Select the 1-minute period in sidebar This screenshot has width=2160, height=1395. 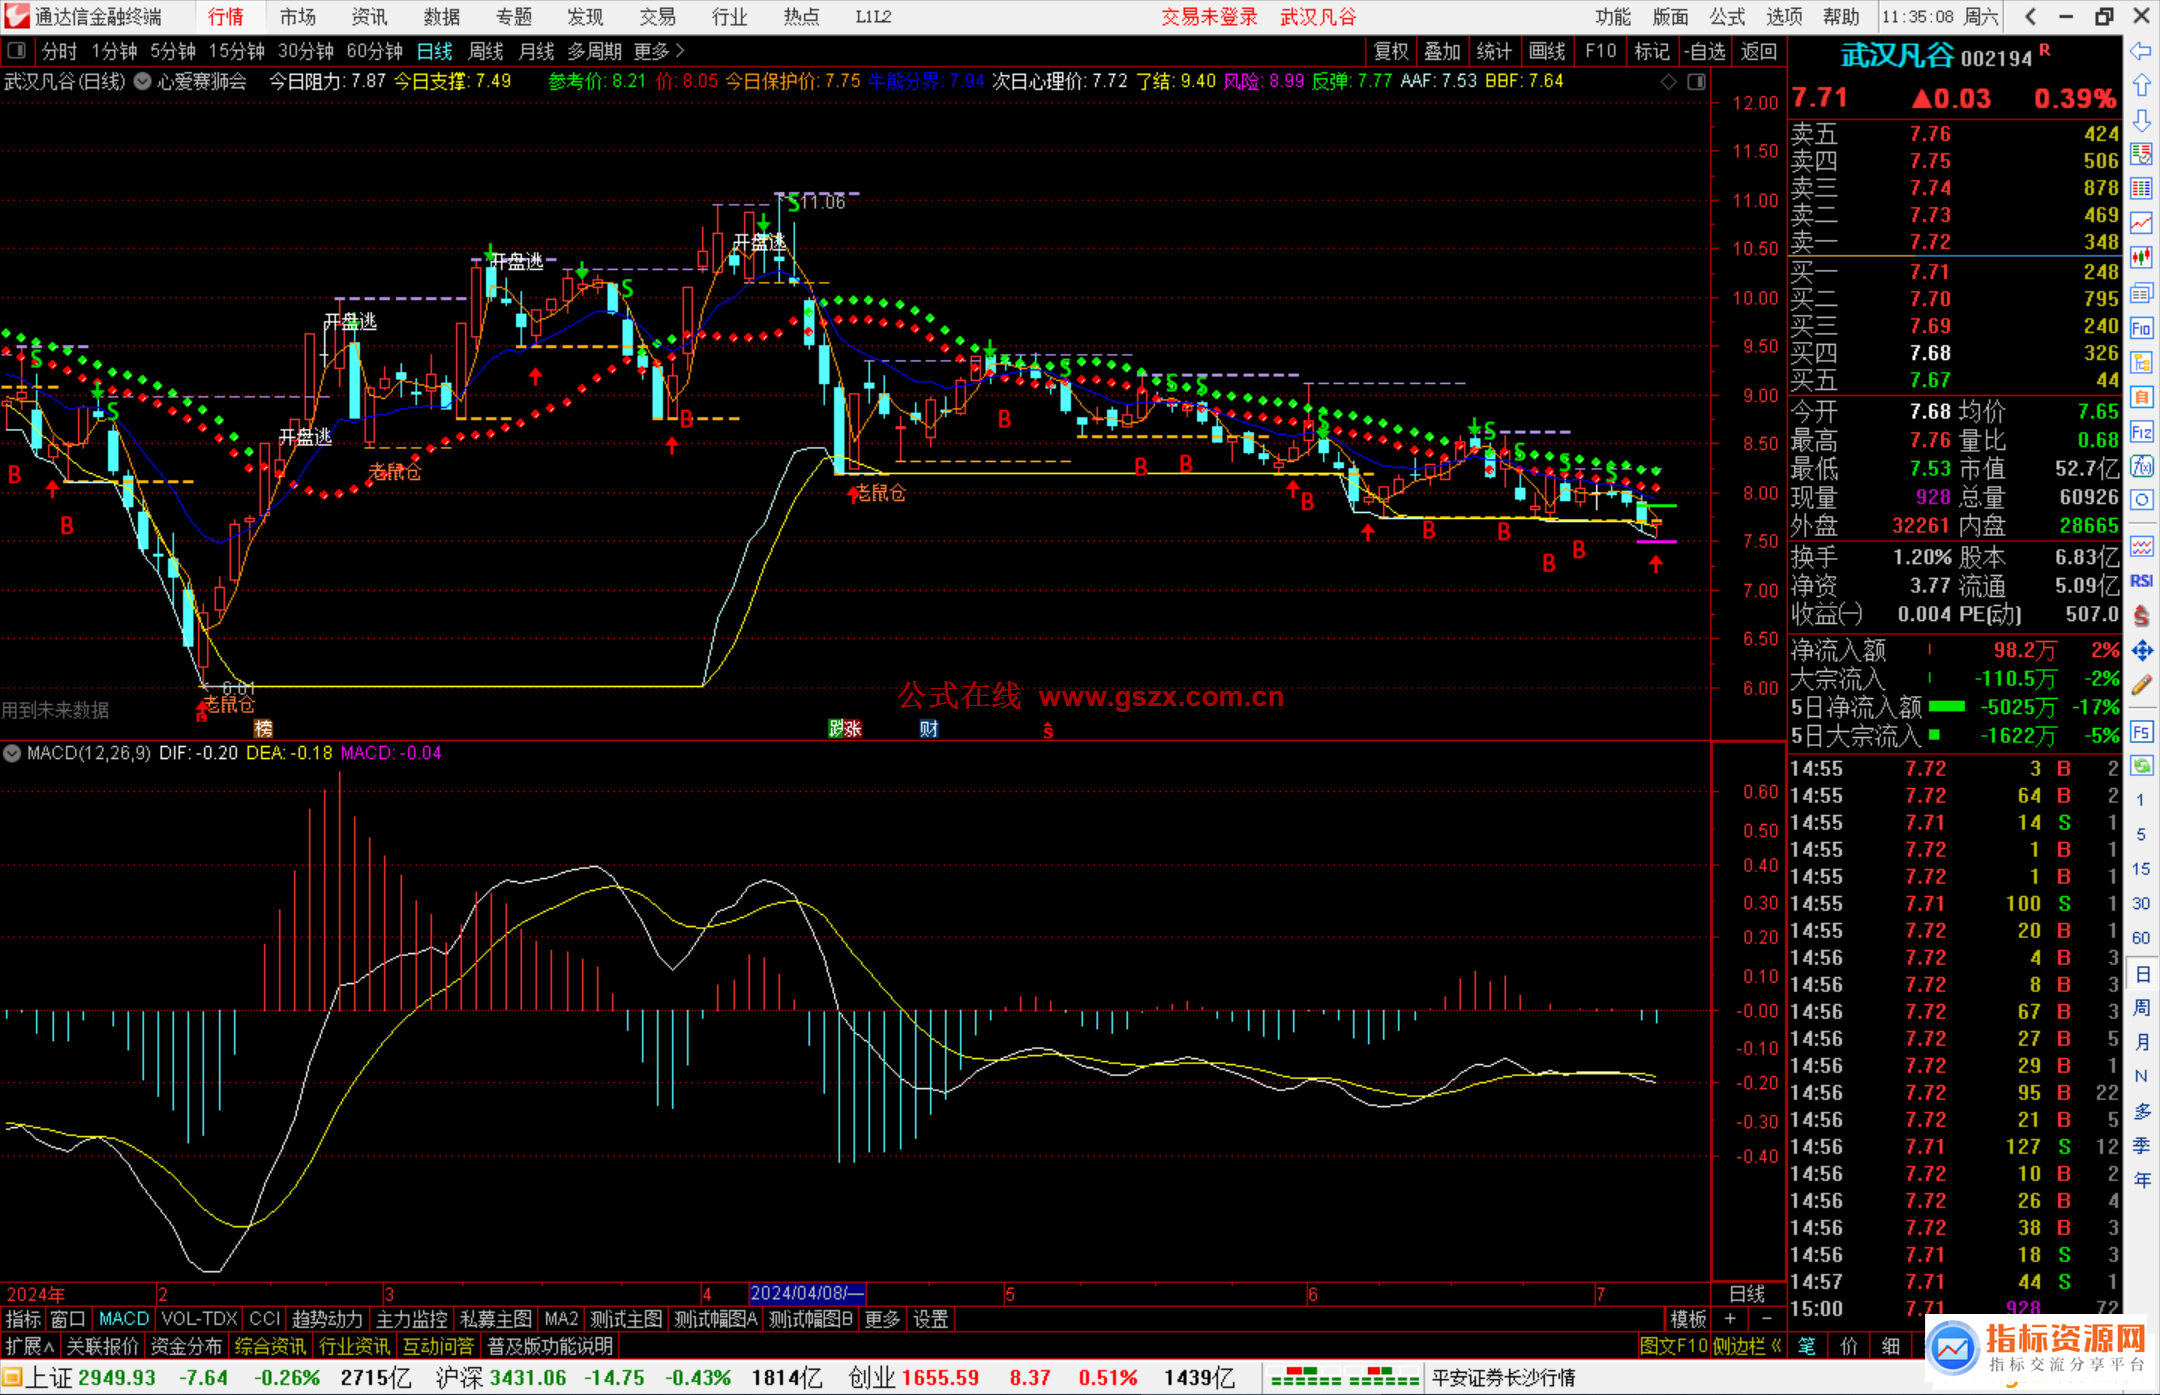pyautogui.click(x=2141, y=800)
